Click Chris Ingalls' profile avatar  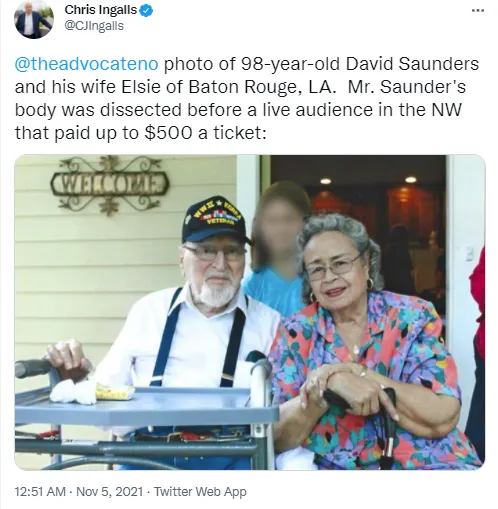[34, 20]
